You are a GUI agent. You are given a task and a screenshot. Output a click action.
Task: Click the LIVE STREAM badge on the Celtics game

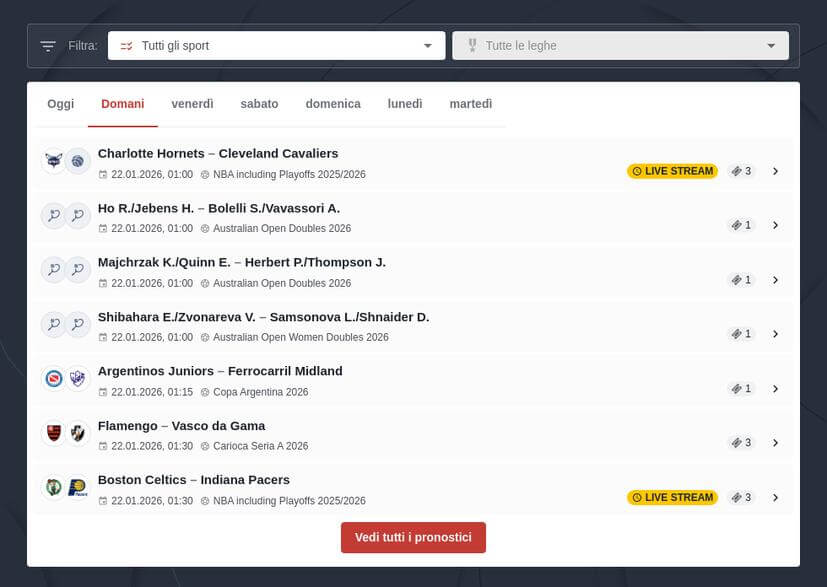(x=672, y=497)
